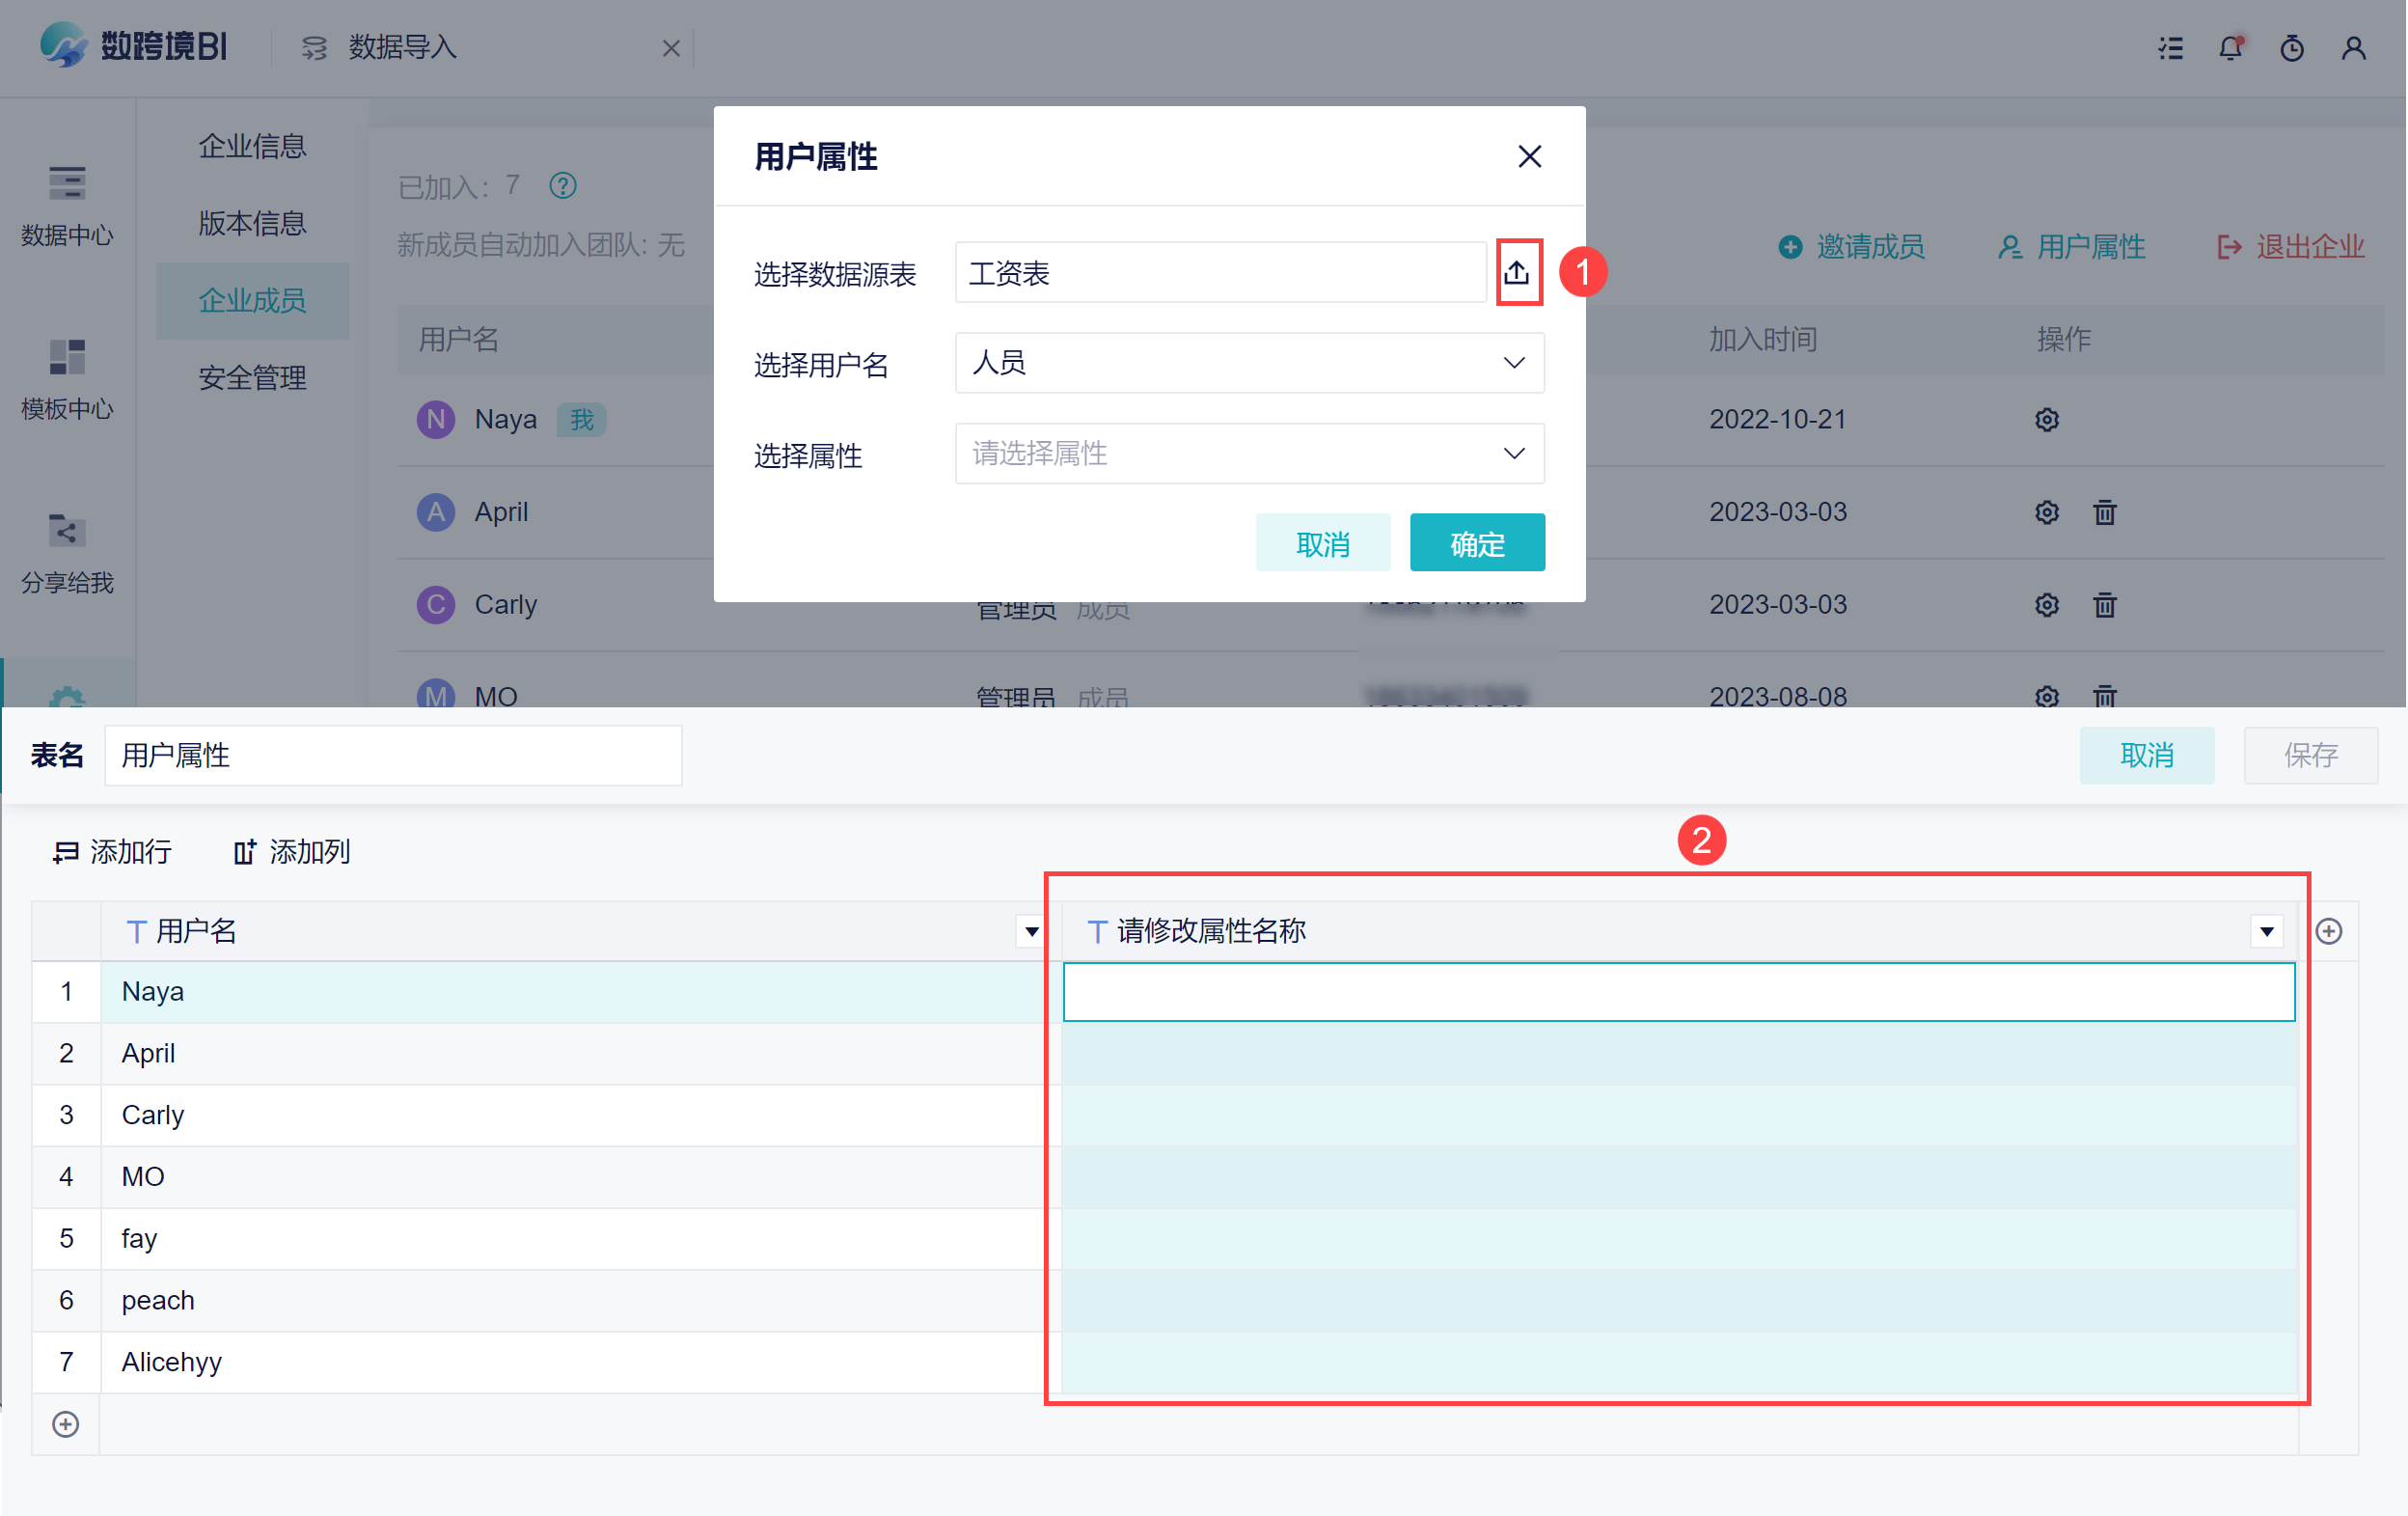
Task: Click the 确定 button in dialog
Action: [x=1476, y=543]
